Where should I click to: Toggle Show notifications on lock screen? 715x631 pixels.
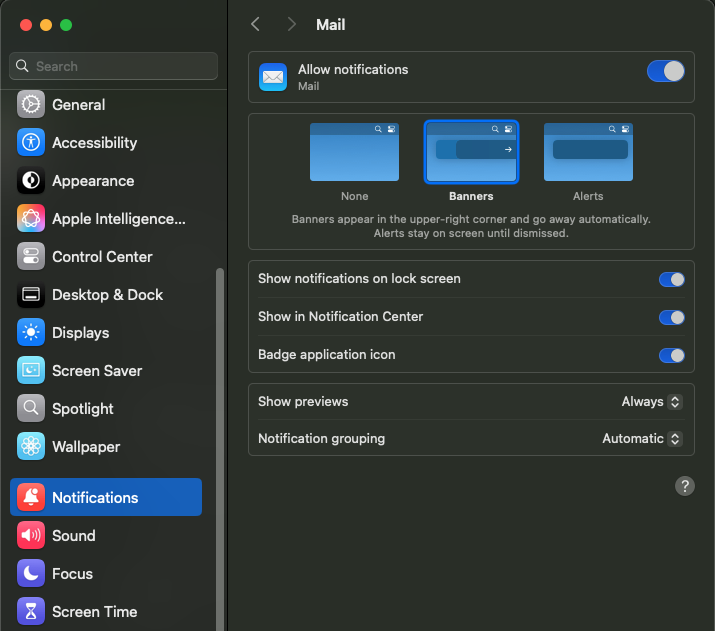(671, 279)
